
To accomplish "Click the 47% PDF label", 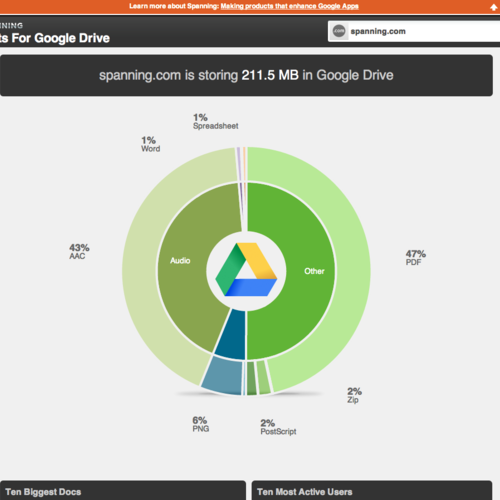I will 415,258.
